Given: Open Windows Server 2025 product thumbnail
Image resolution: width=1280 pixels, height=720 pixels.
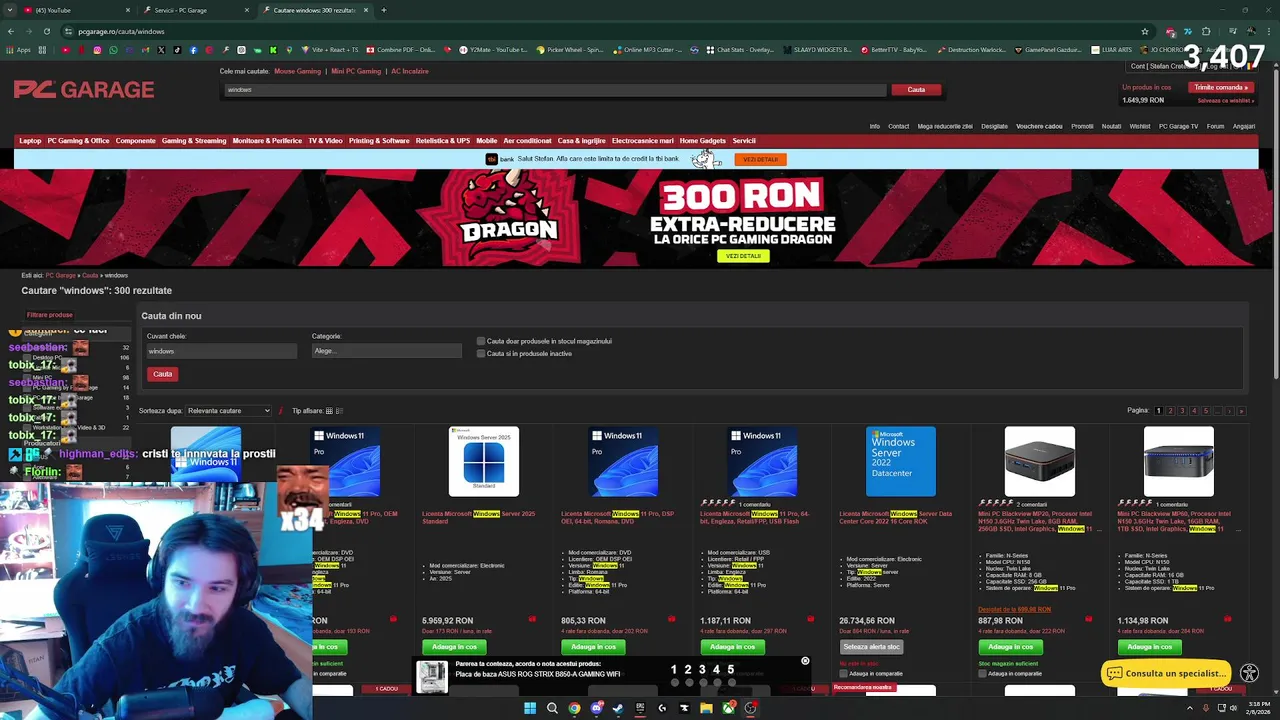Looking at the screenshot, I should tap(484, 462).
